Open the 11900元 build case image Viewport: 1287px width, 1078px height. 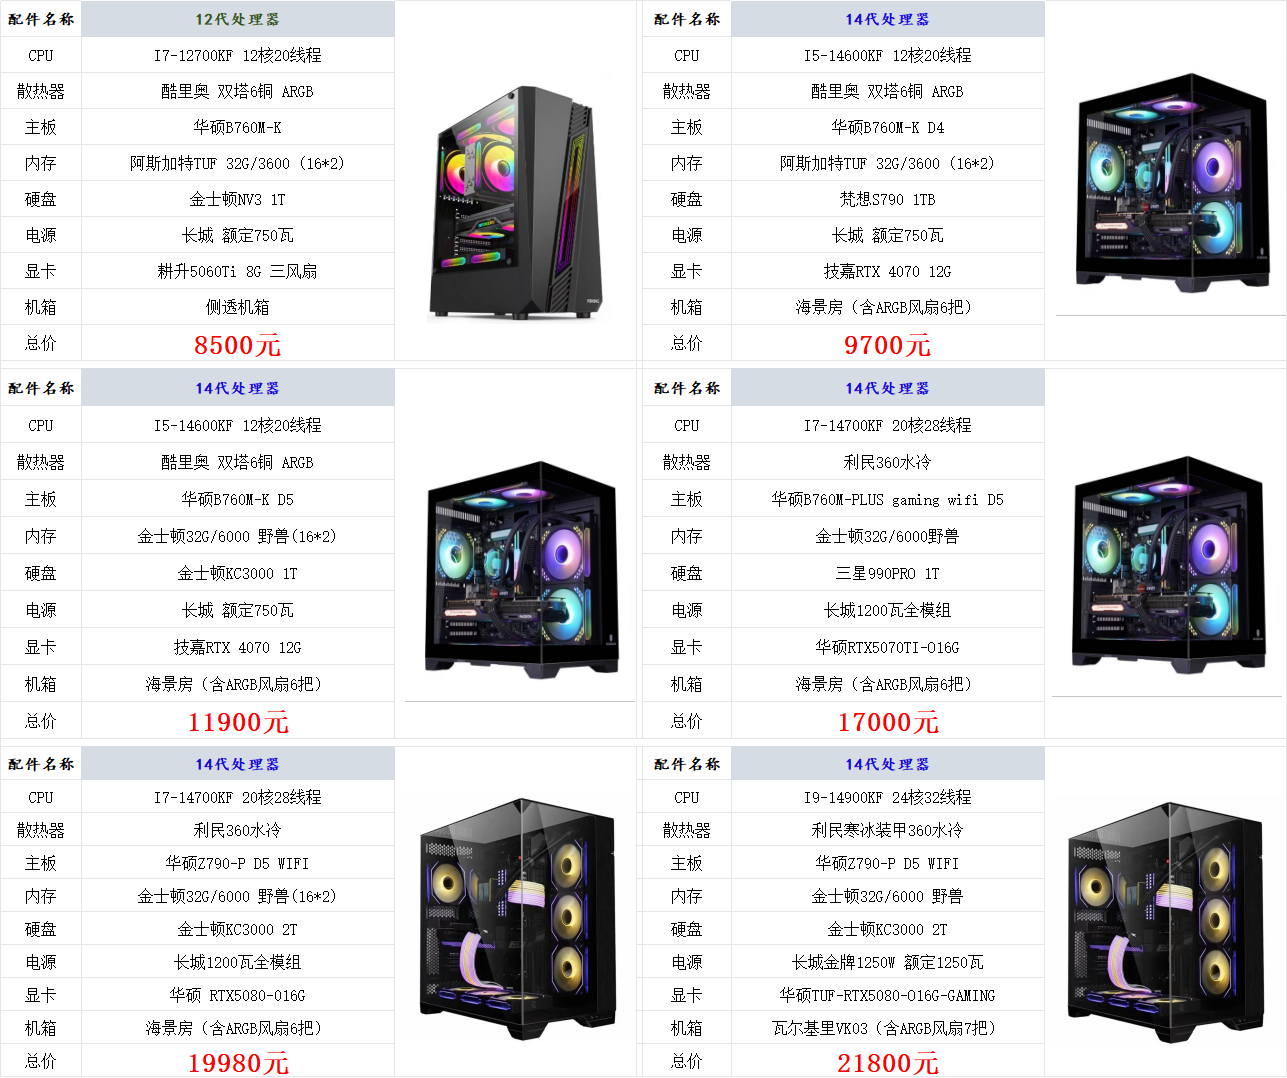[521, 569]
